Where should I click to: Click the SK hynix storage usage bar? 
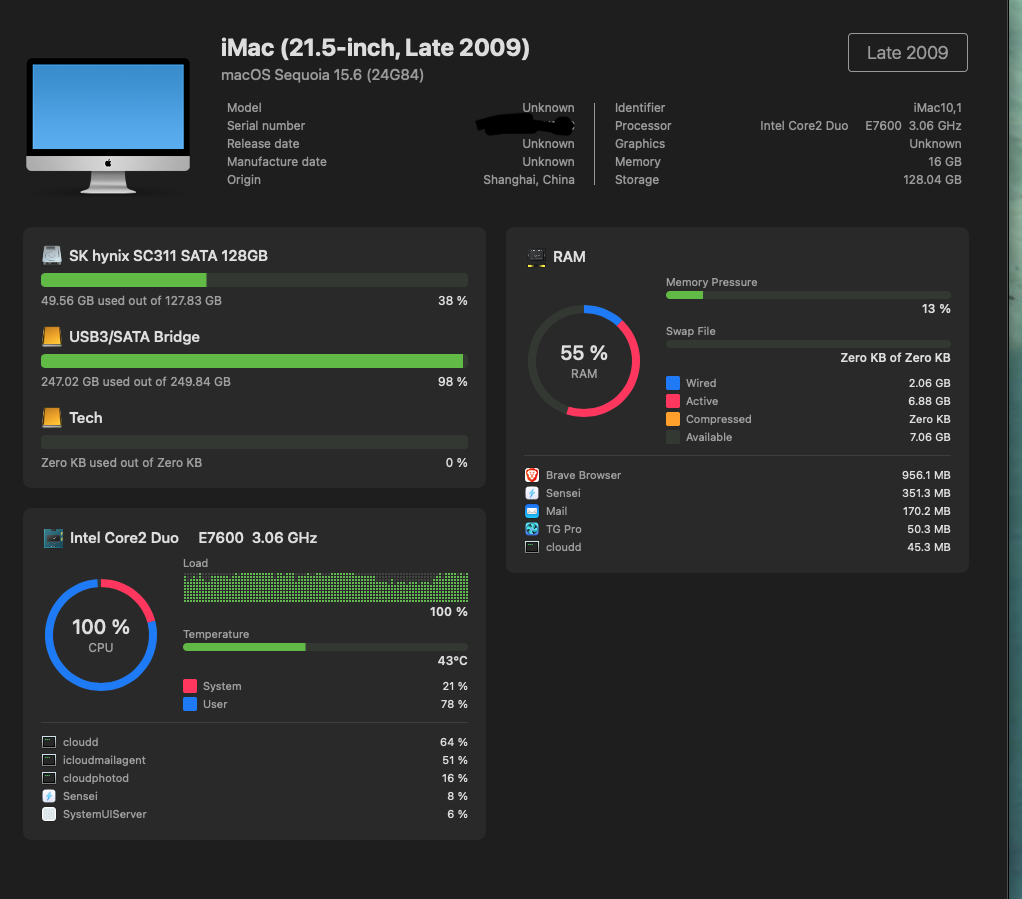254,280
